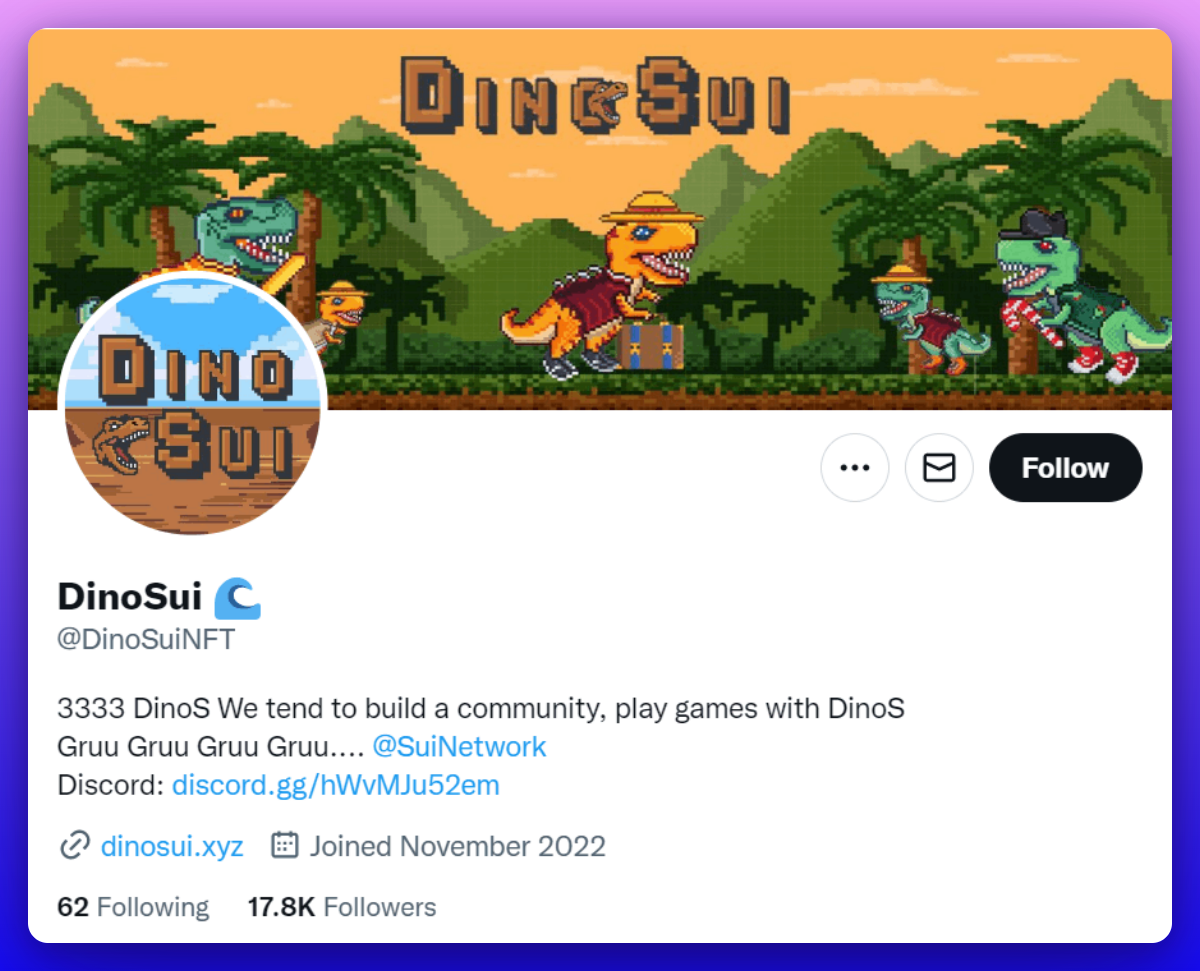Select the @DinoSuiNFT handle text

(x=146, y=639)
